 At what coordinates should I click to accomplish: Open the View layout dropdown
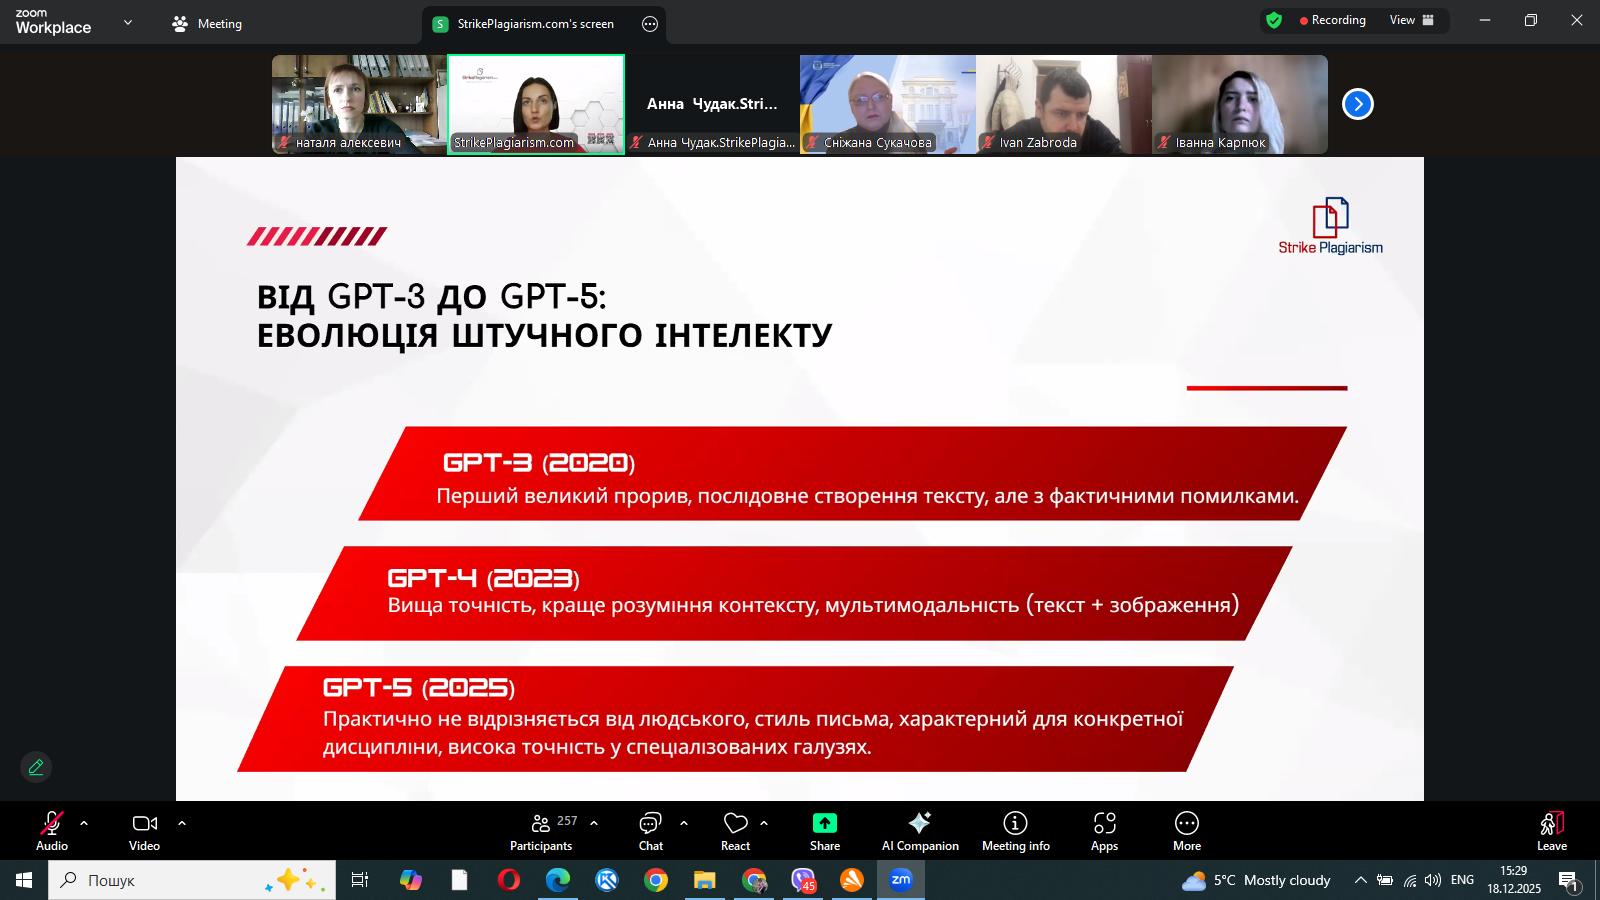tap(1412, 20)
